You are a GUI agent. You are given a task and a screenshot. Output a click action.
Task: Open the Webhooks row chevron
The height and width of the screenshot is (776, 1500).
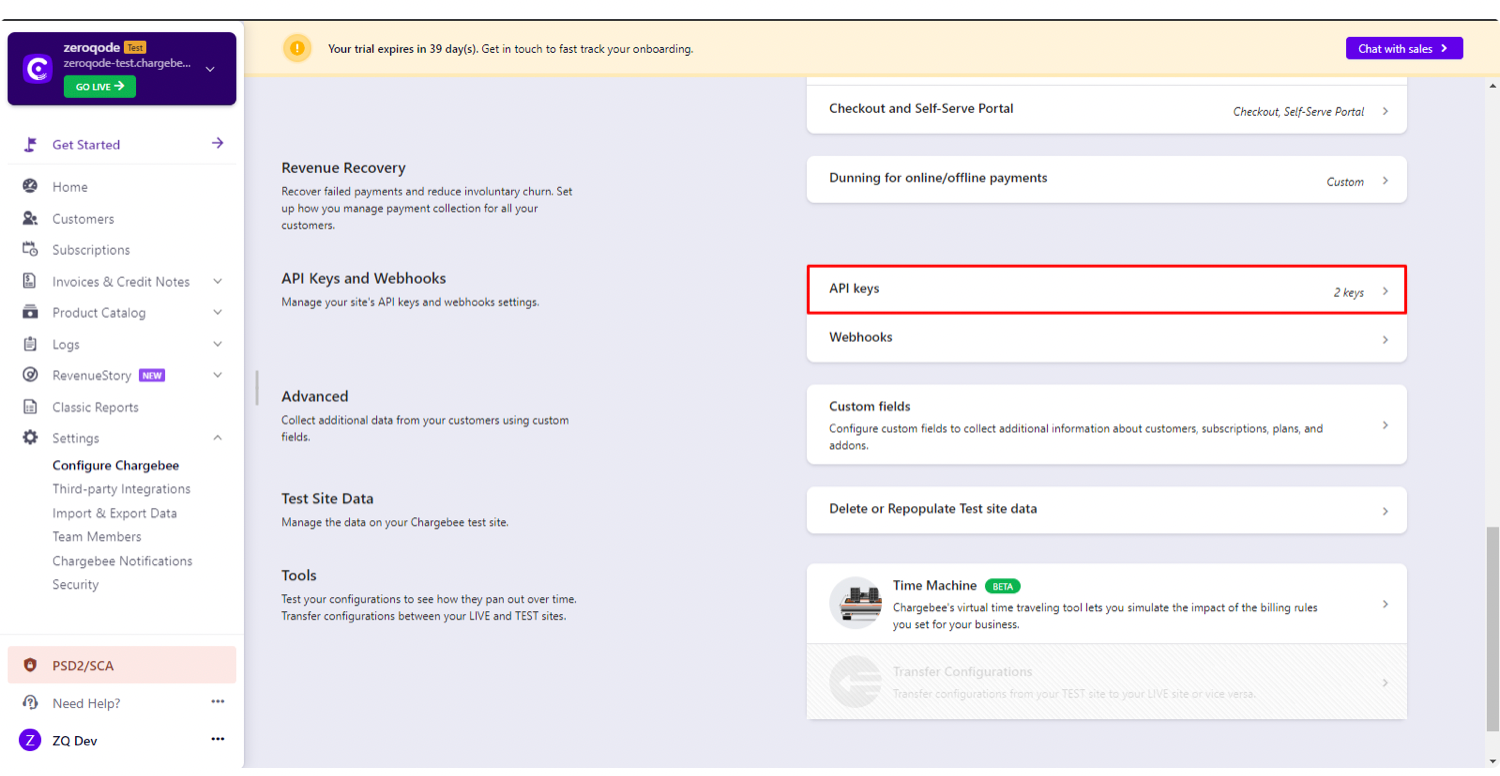(x=1385, y=340)
